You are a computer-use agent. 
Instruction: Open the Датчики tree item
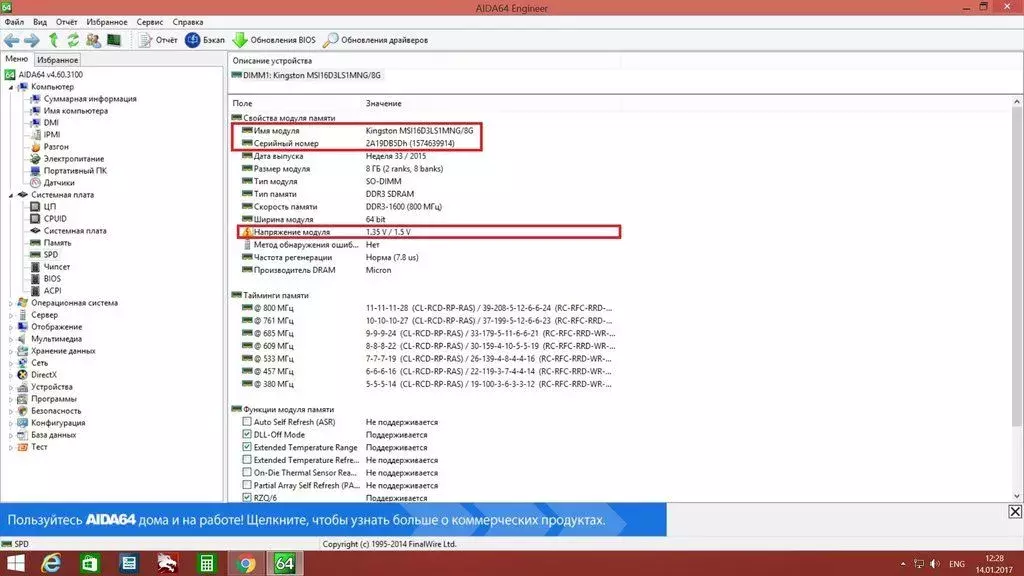pyautogui.click(x=59, y=183)
